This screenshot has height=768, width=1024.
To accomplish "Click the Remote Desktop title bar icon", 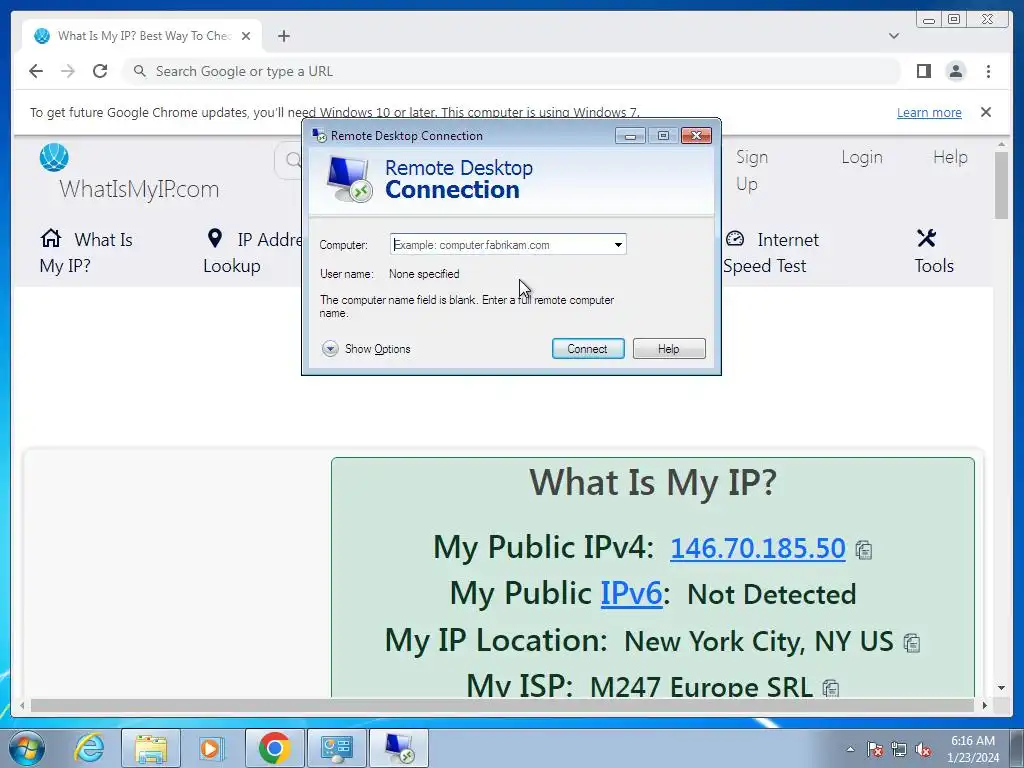I will (x=319, y=135).
